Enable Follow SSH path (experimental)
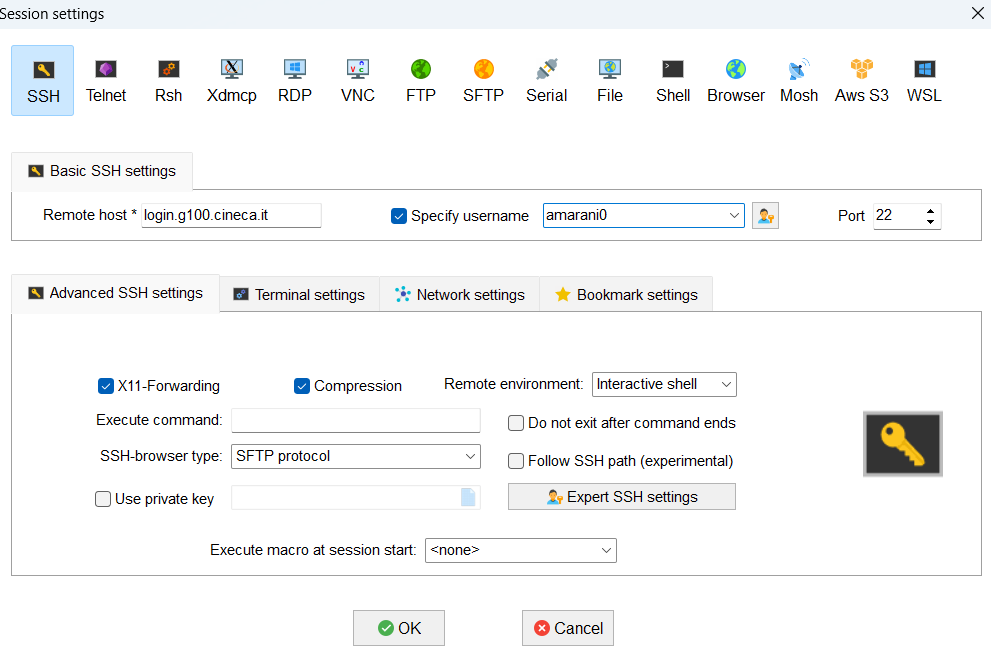991x670 pixels. click(516, 461)
